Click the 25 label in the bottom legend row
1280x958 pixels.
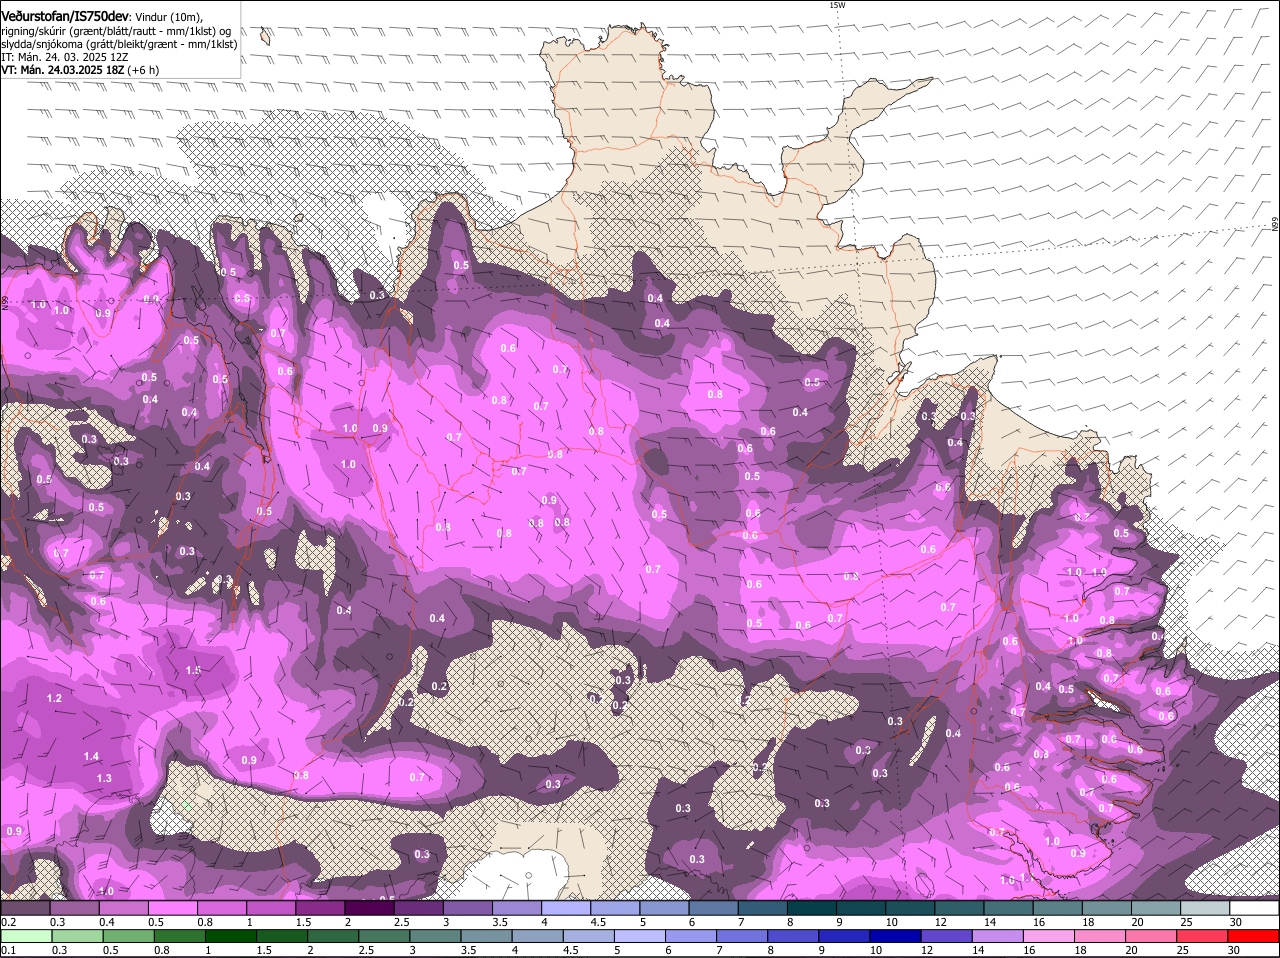coord(1184,950)
